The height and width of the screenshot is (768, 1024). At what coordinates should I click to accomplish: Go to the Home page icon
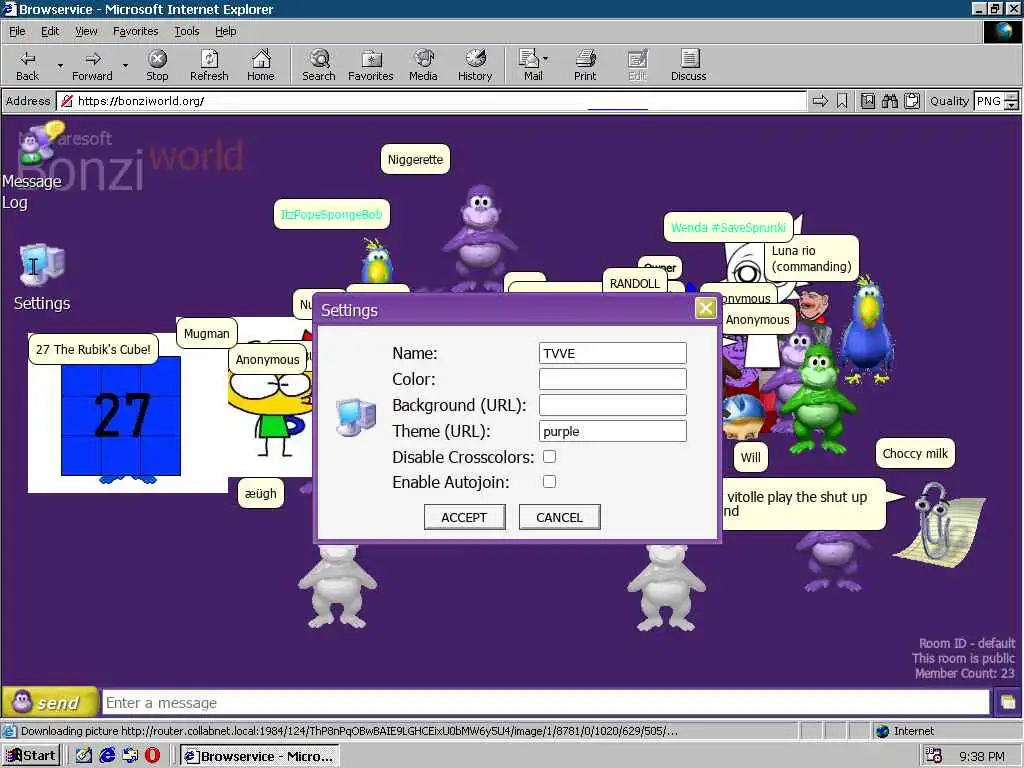[261, 65]
